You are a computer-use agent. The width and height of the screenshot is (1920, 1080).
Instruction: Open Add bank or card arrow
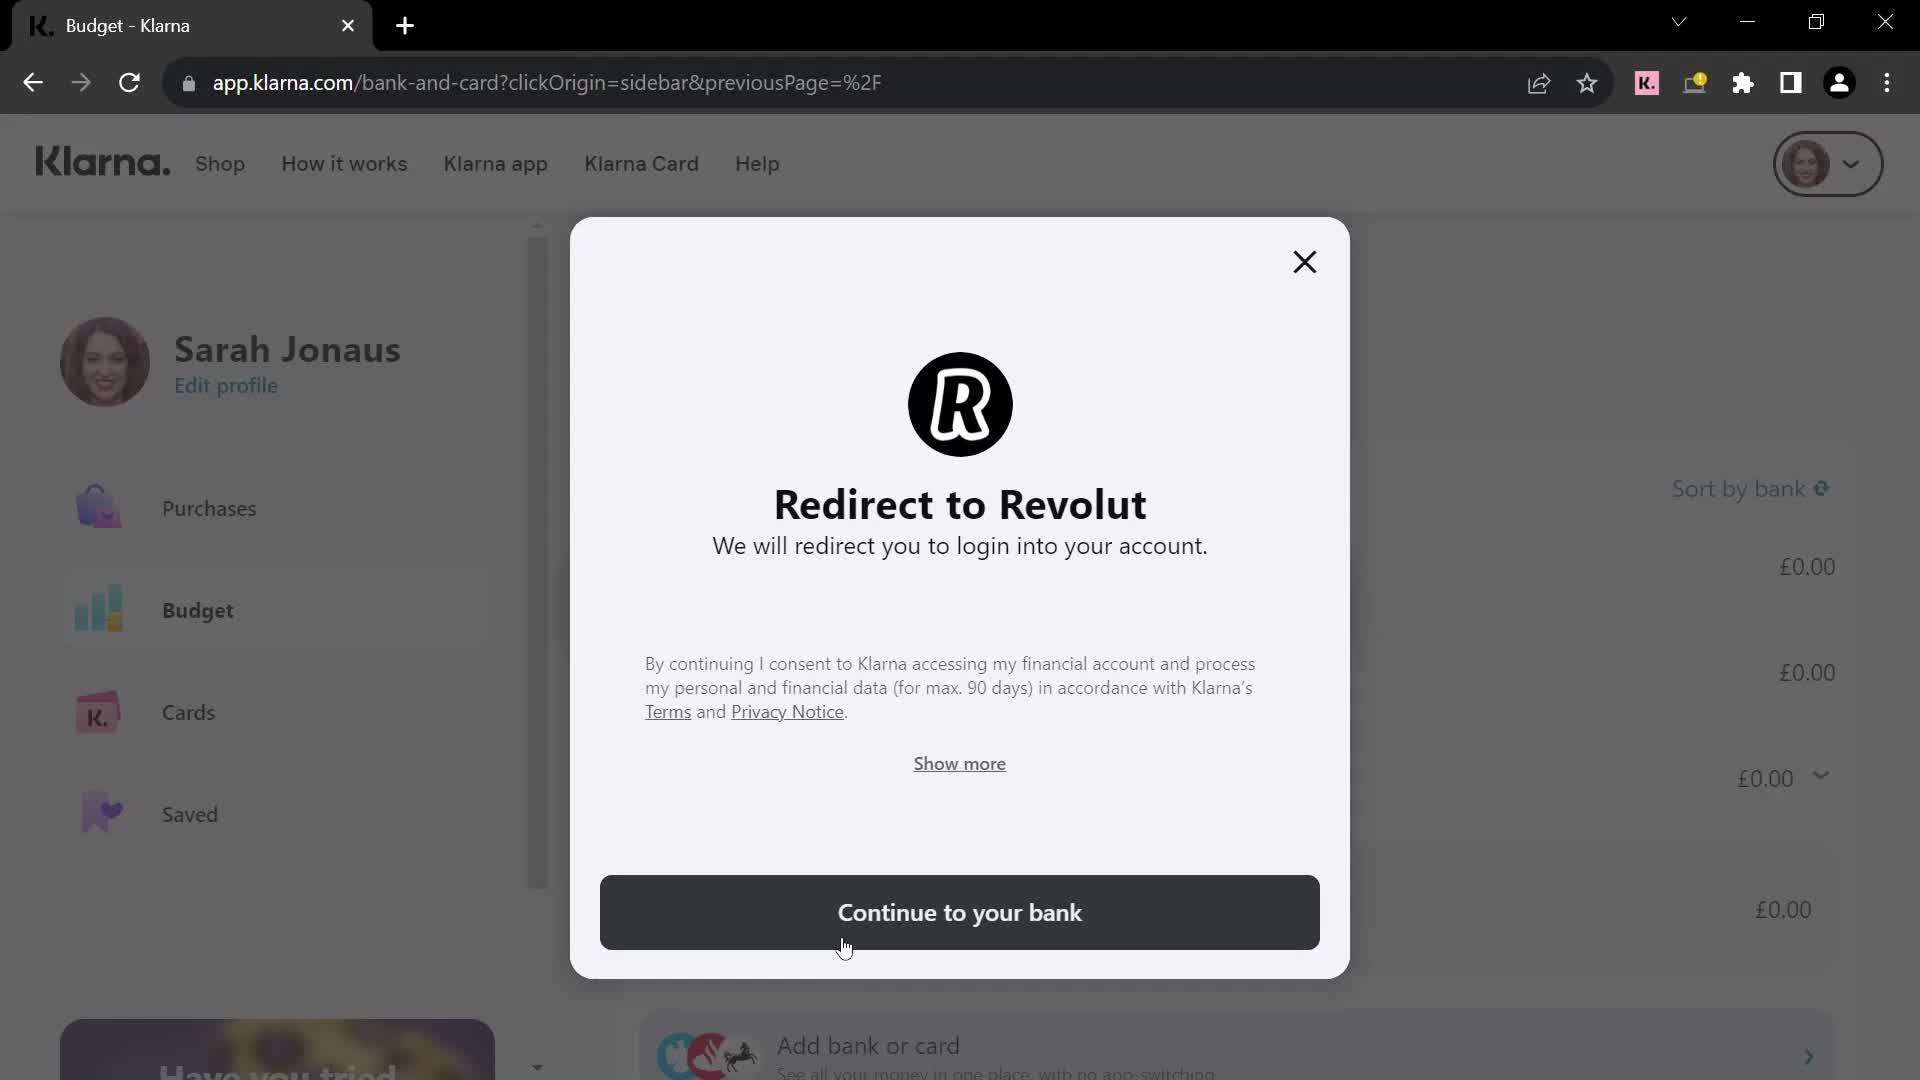[x=1808, y=1056]
